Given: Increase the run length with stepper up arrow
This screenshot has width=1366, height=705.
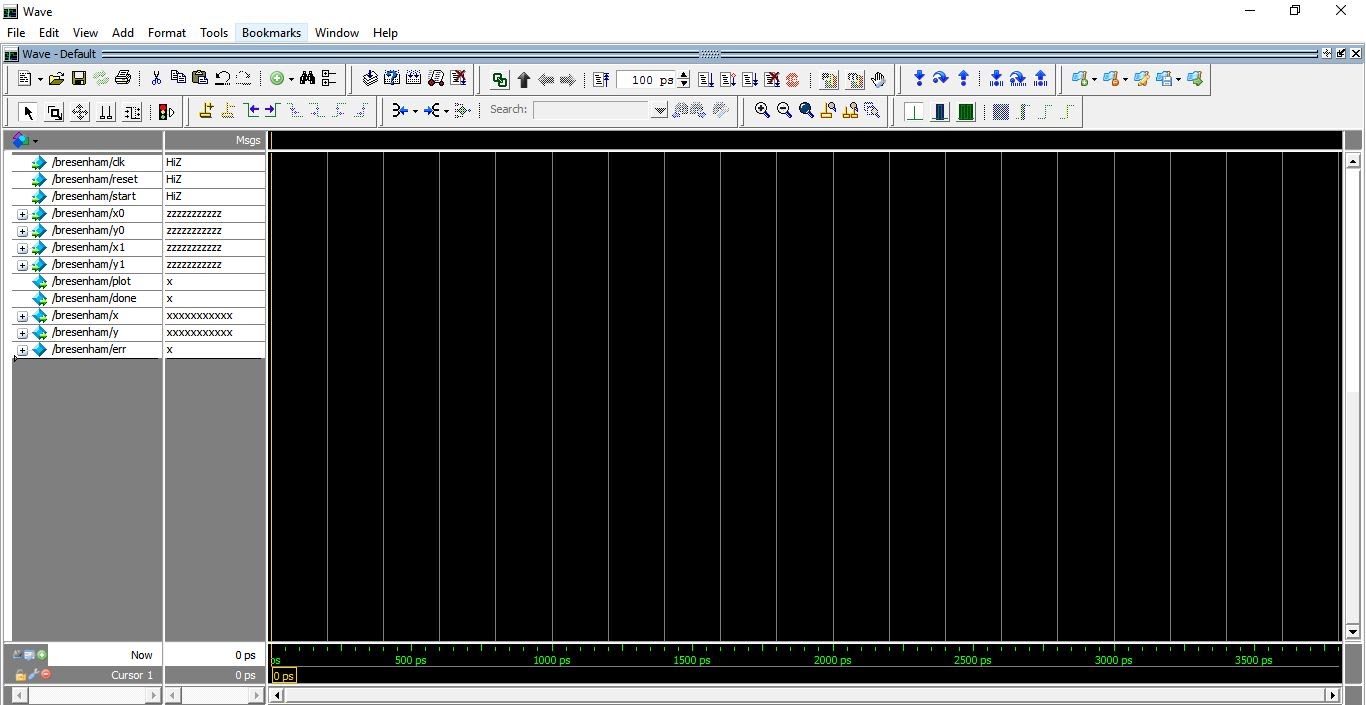Looking at the screenshot, I should click(684, 76).
